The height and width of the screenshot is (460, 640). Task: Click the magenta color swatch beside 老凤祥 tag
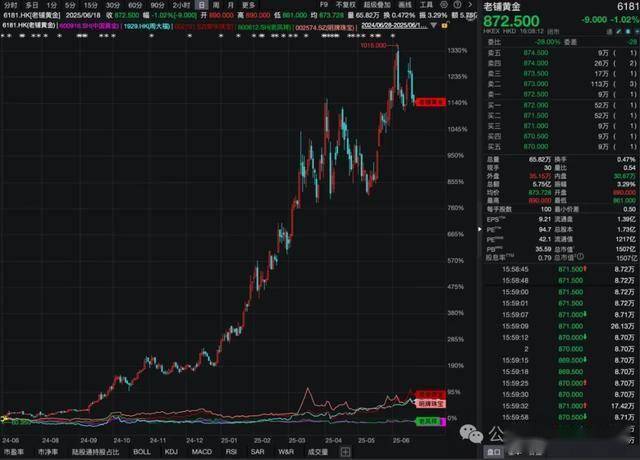point(443,422)
